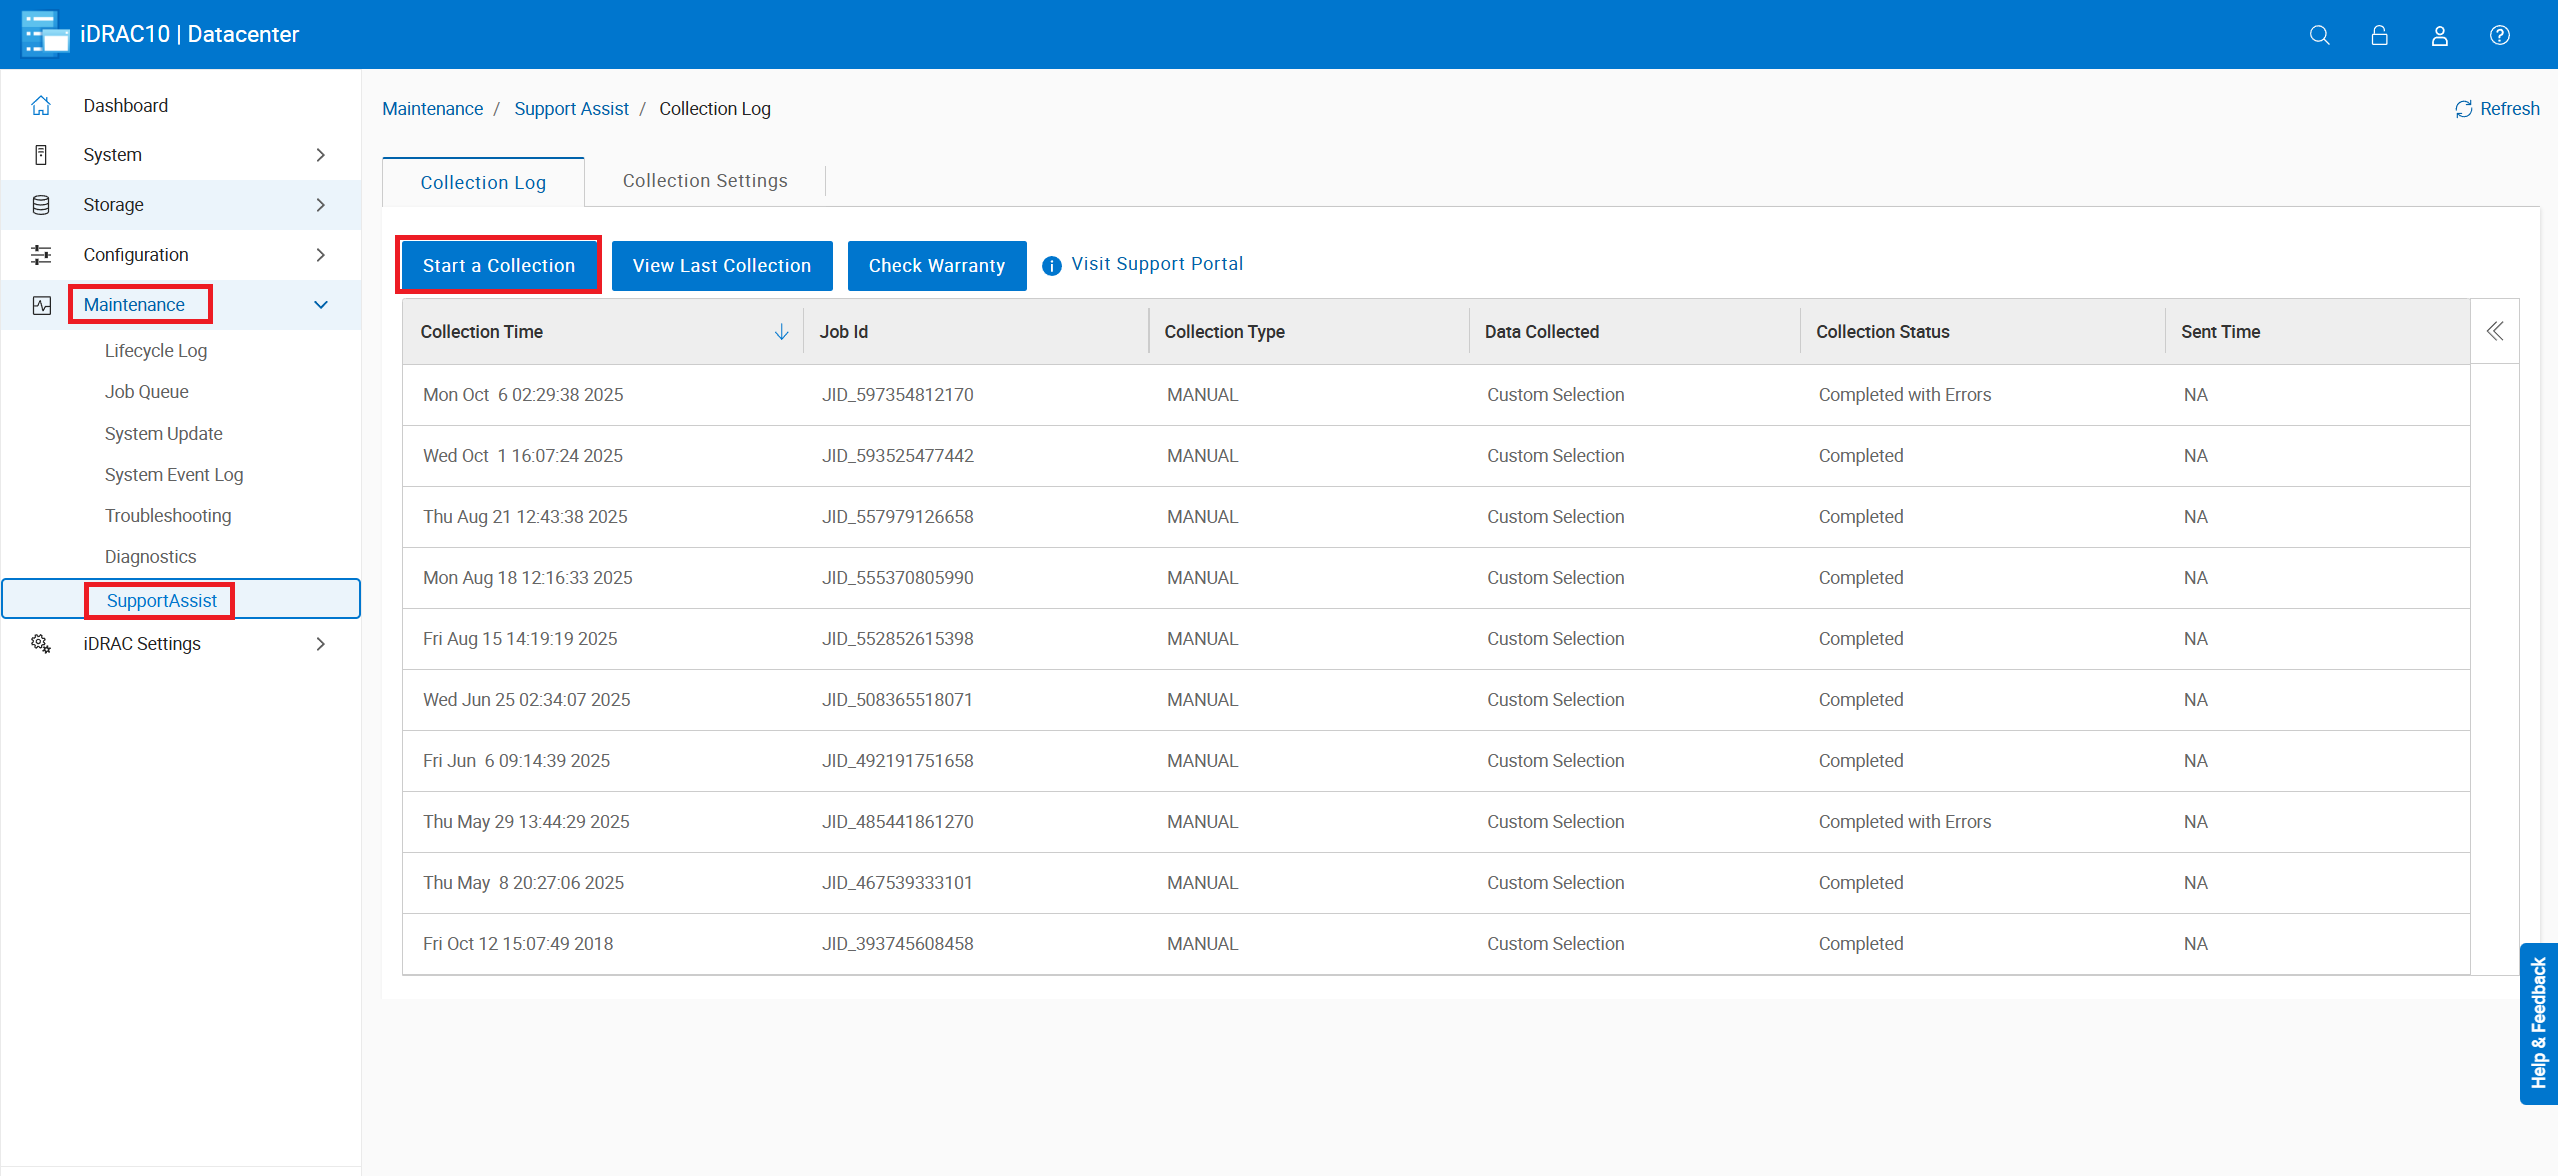Open the user profile icon
This screenshot has height=1176, width=2558.
click(2439, 35)
